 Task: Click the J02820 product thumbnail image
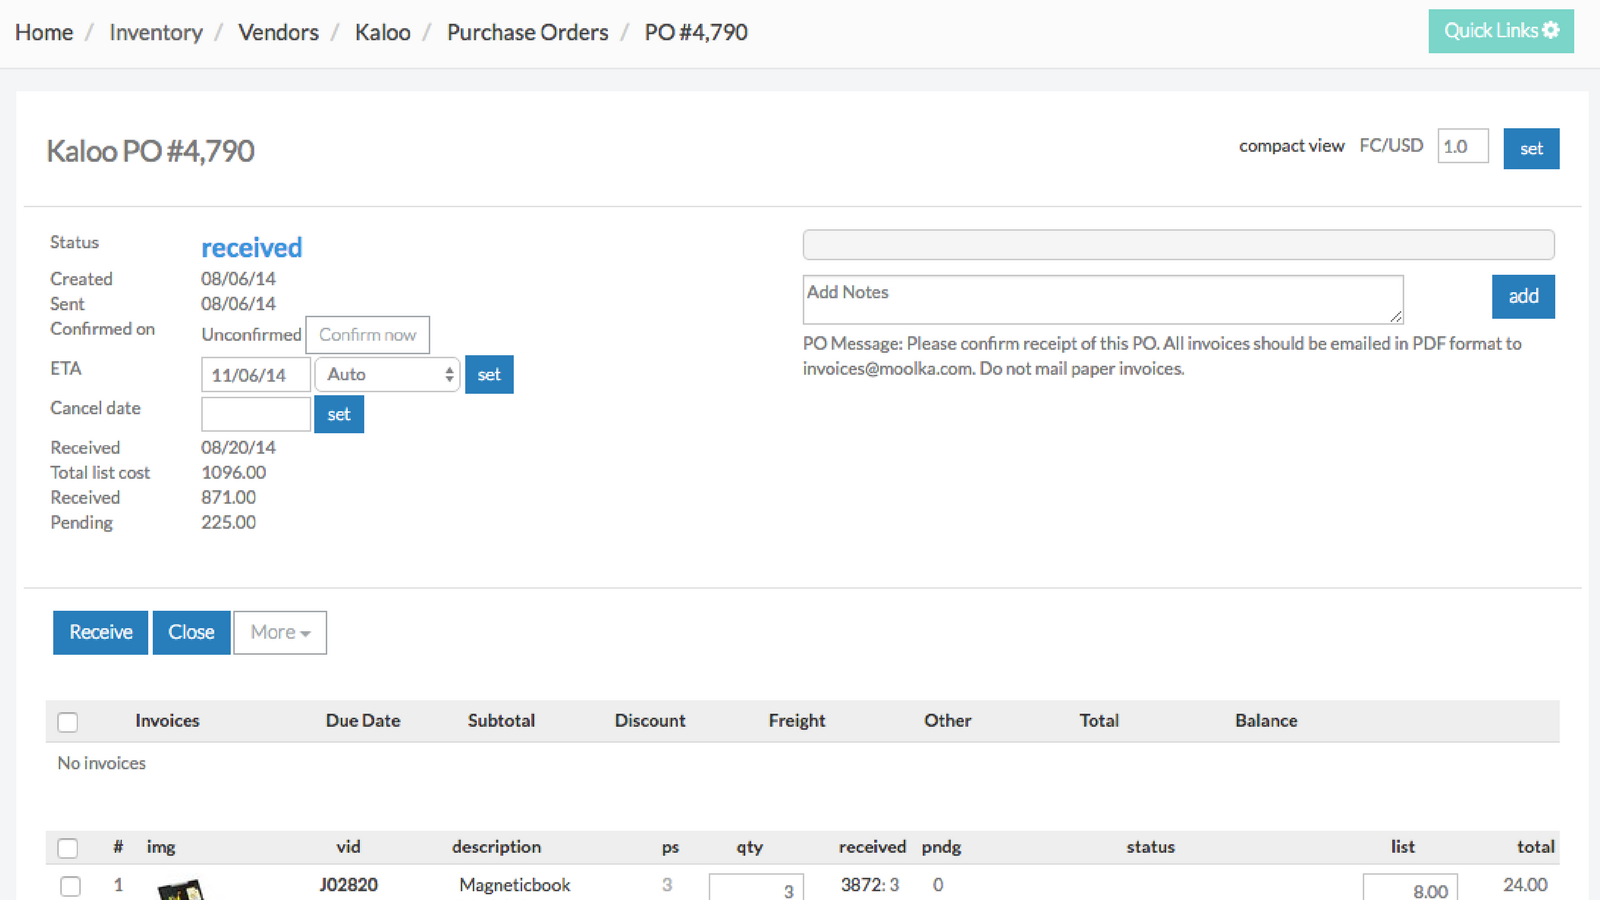pyautogui.click(x=181, y=889)
